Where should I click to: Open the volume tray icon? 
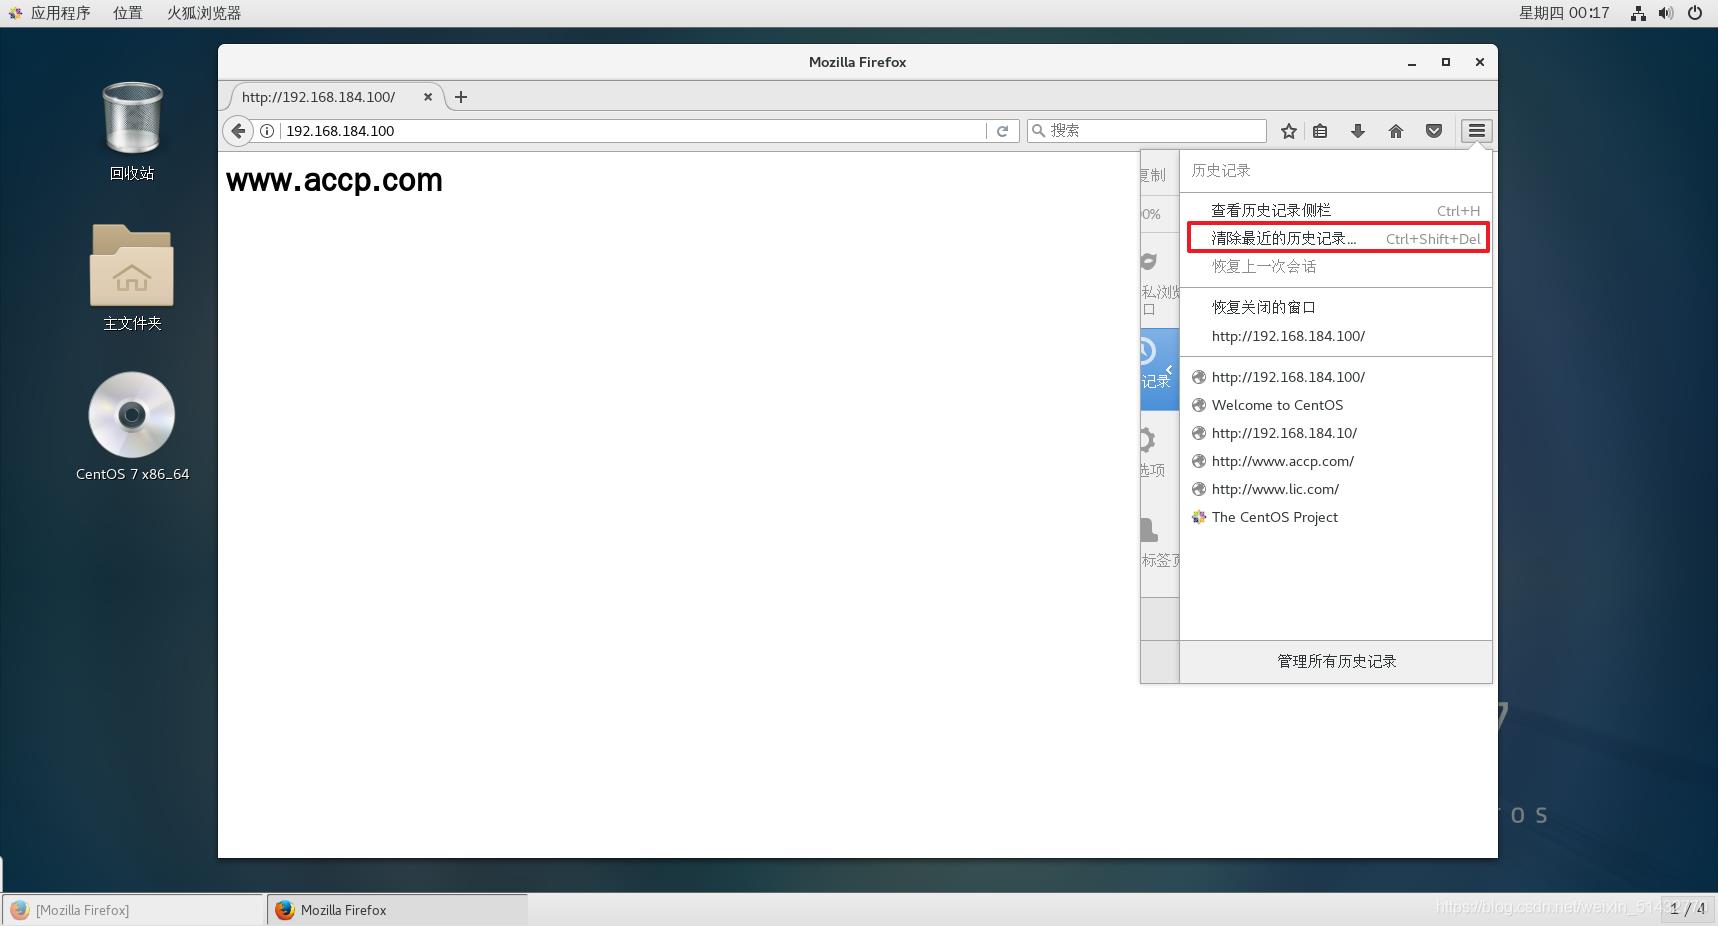click(x=1666, y=13)
